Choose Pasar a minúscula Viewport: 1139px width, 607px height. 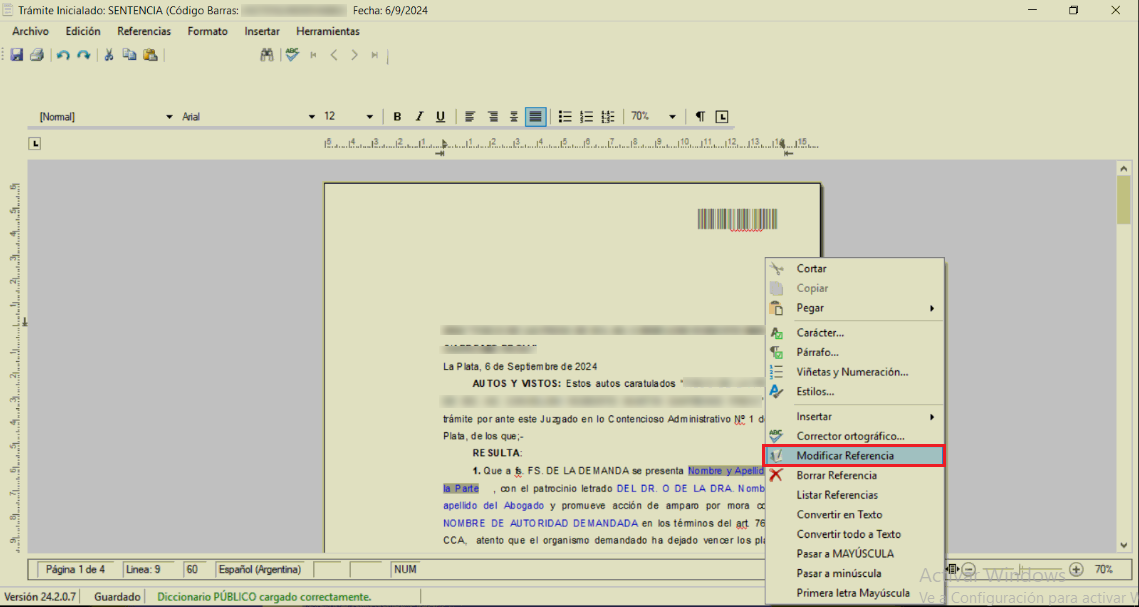(x=854, y=574)
